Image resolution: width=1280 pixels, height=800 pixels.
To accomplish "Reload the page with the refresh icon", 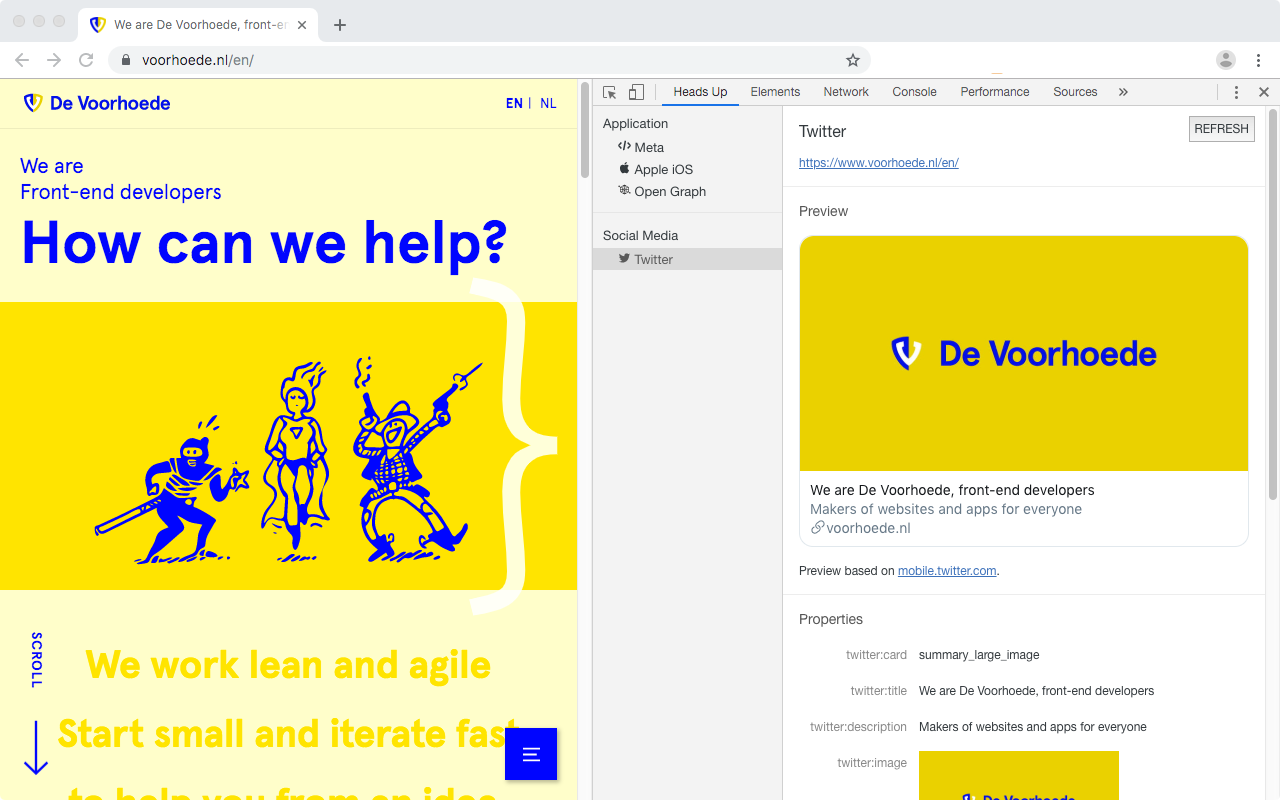I will [x=86, y=60].
